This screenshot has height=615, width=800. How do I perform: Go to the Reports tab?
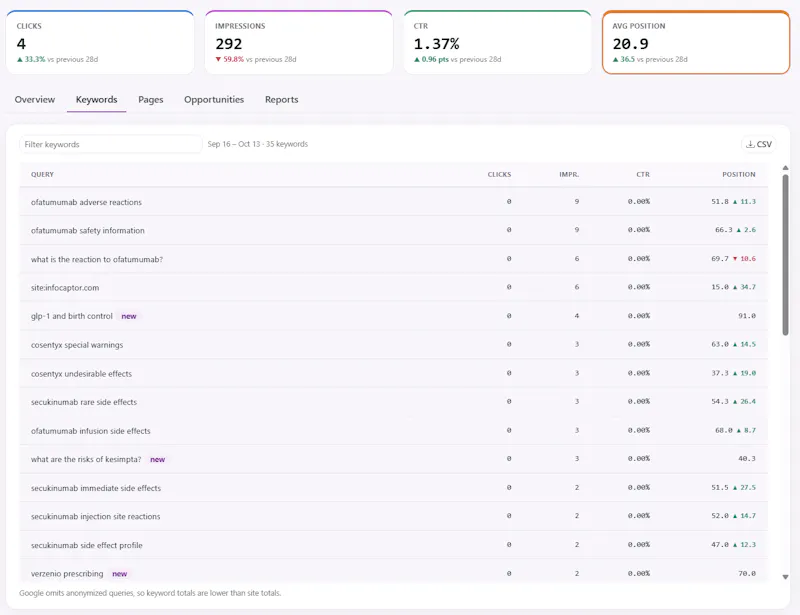click(x=282, y=100)
